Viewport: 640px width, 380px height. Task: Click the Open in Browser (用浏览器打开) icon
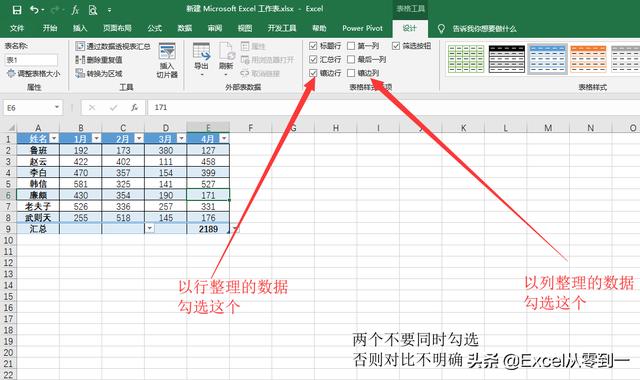tap(245, 60)
